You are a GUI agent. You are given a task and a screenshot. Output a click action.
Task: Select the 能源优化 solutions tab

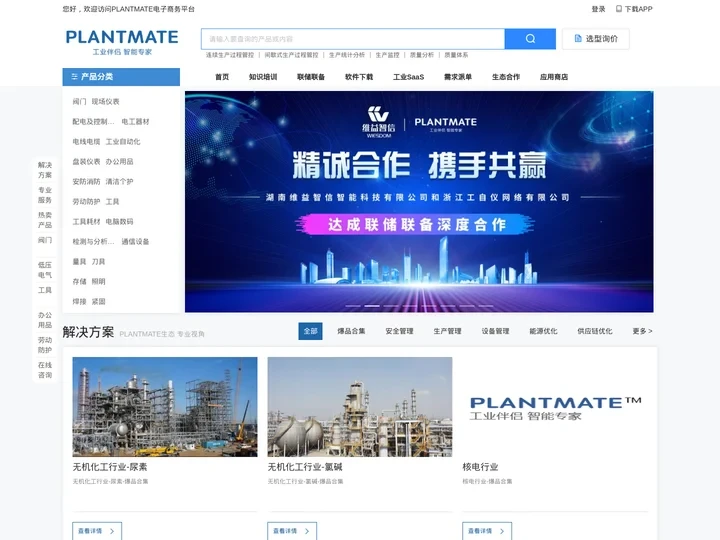coord(543,331)
